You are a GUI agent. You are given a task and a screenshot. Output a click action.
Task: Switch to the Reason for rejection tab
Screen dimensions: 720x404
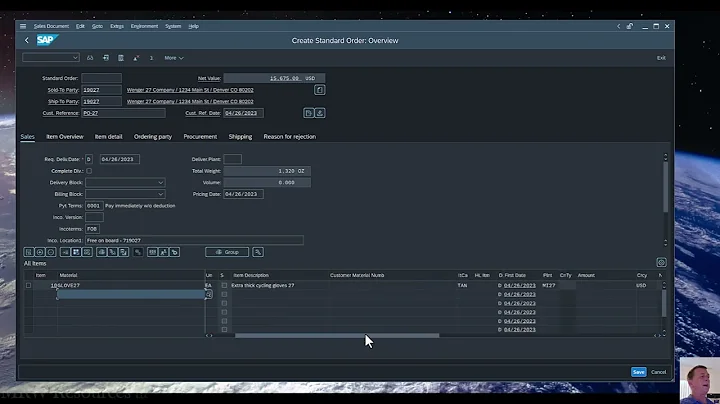click(289, 137)
